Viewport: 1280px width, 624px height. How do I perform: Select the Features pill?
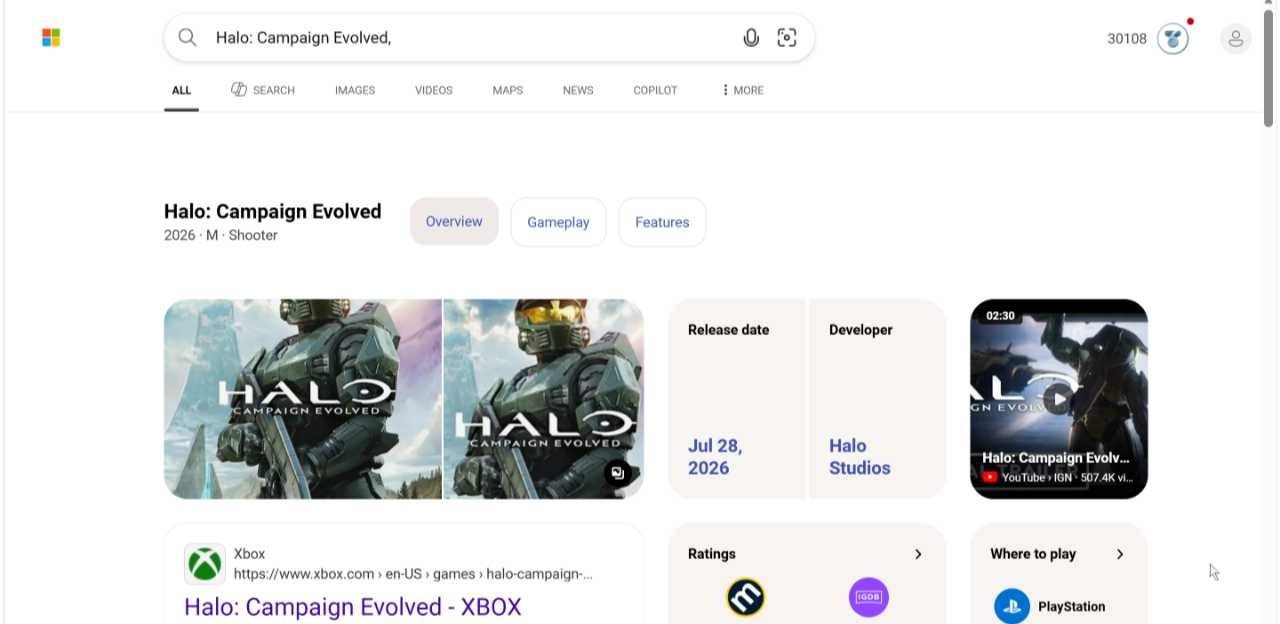[662, 222]
